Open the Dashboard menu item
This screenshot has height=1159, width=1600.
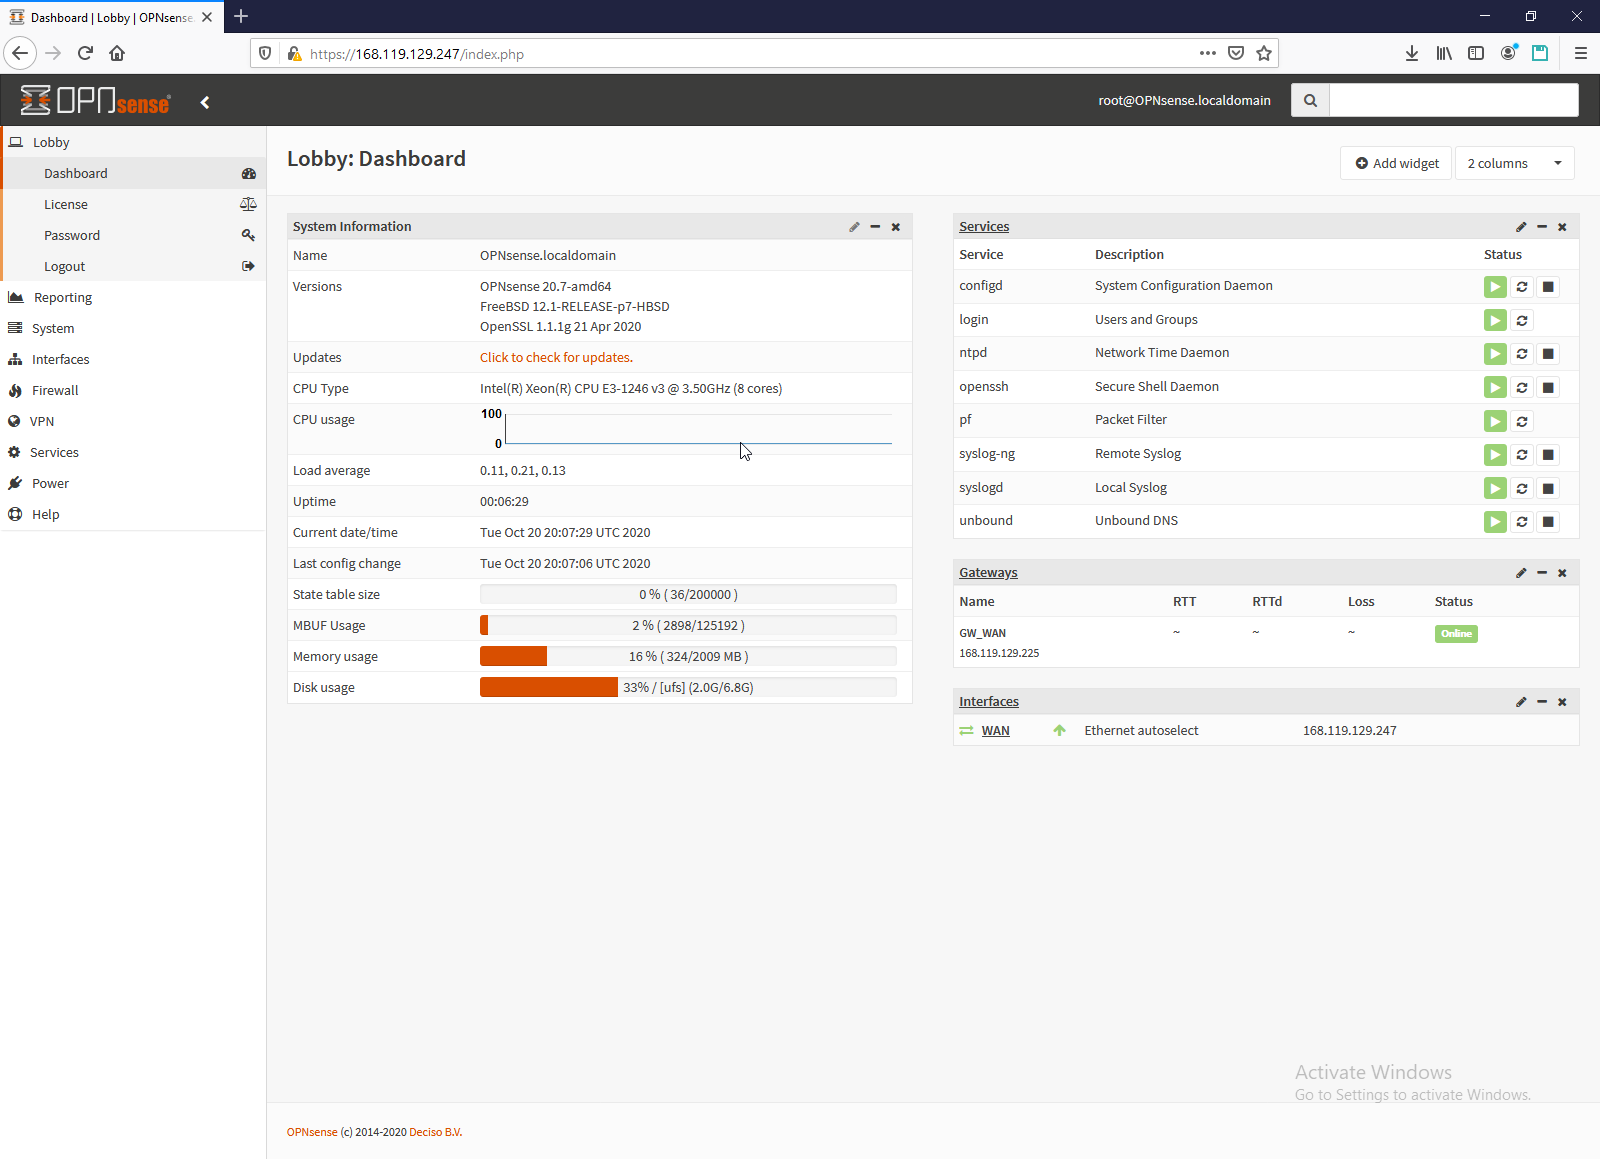(135, 173)
